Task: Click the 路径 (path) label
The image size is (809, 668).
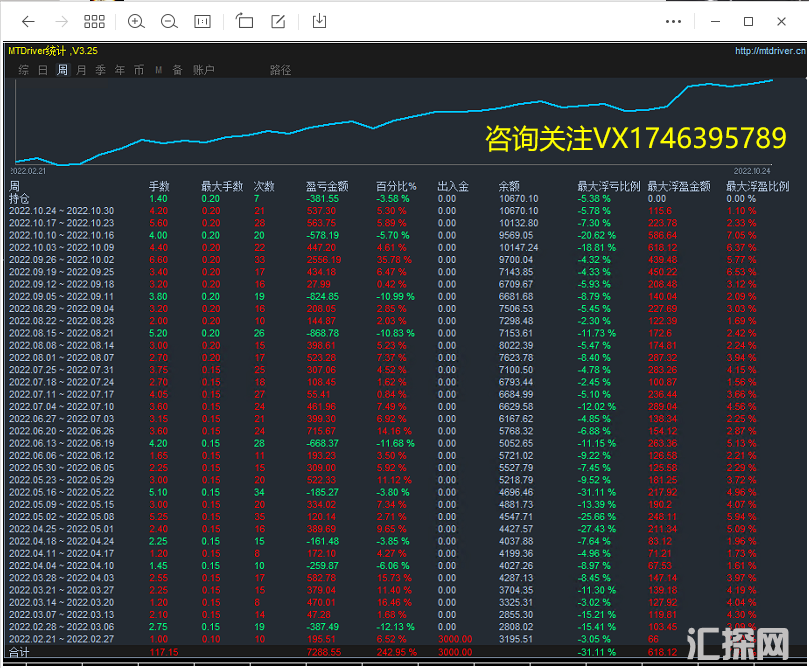Action: pyautogui.click(x=280, y=70)
